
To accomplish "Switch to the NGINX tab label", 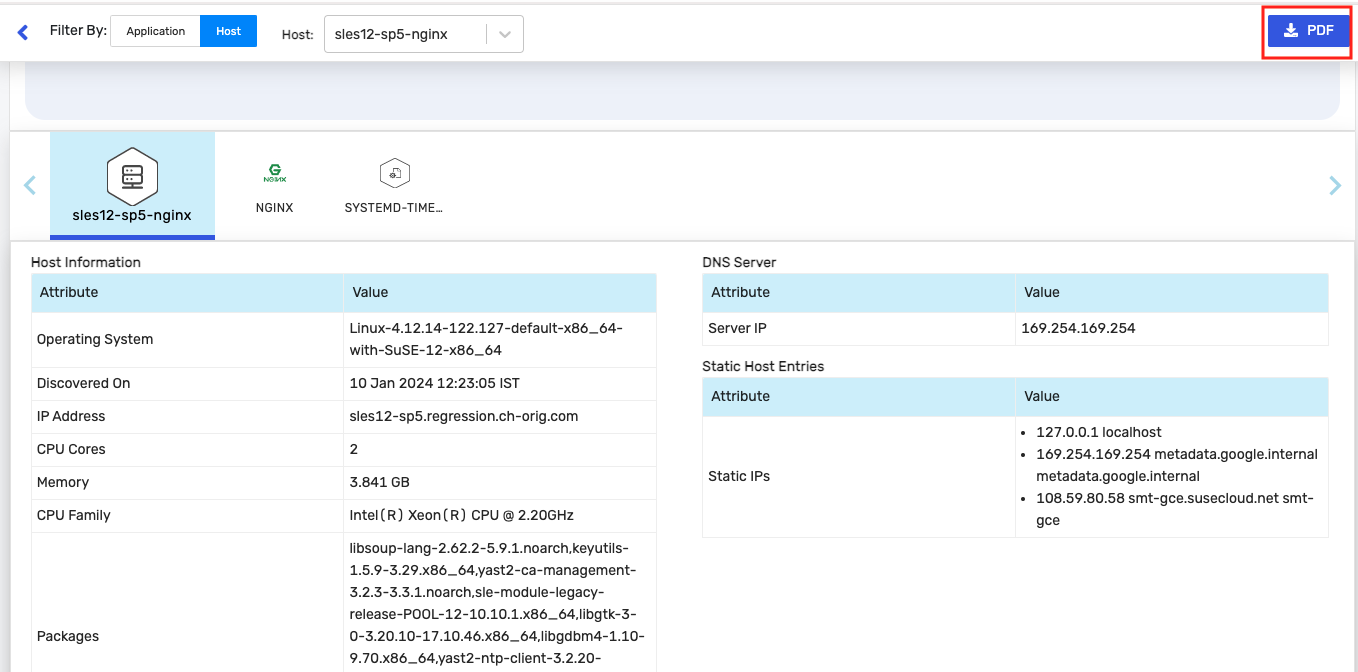I will click(274, 208).
